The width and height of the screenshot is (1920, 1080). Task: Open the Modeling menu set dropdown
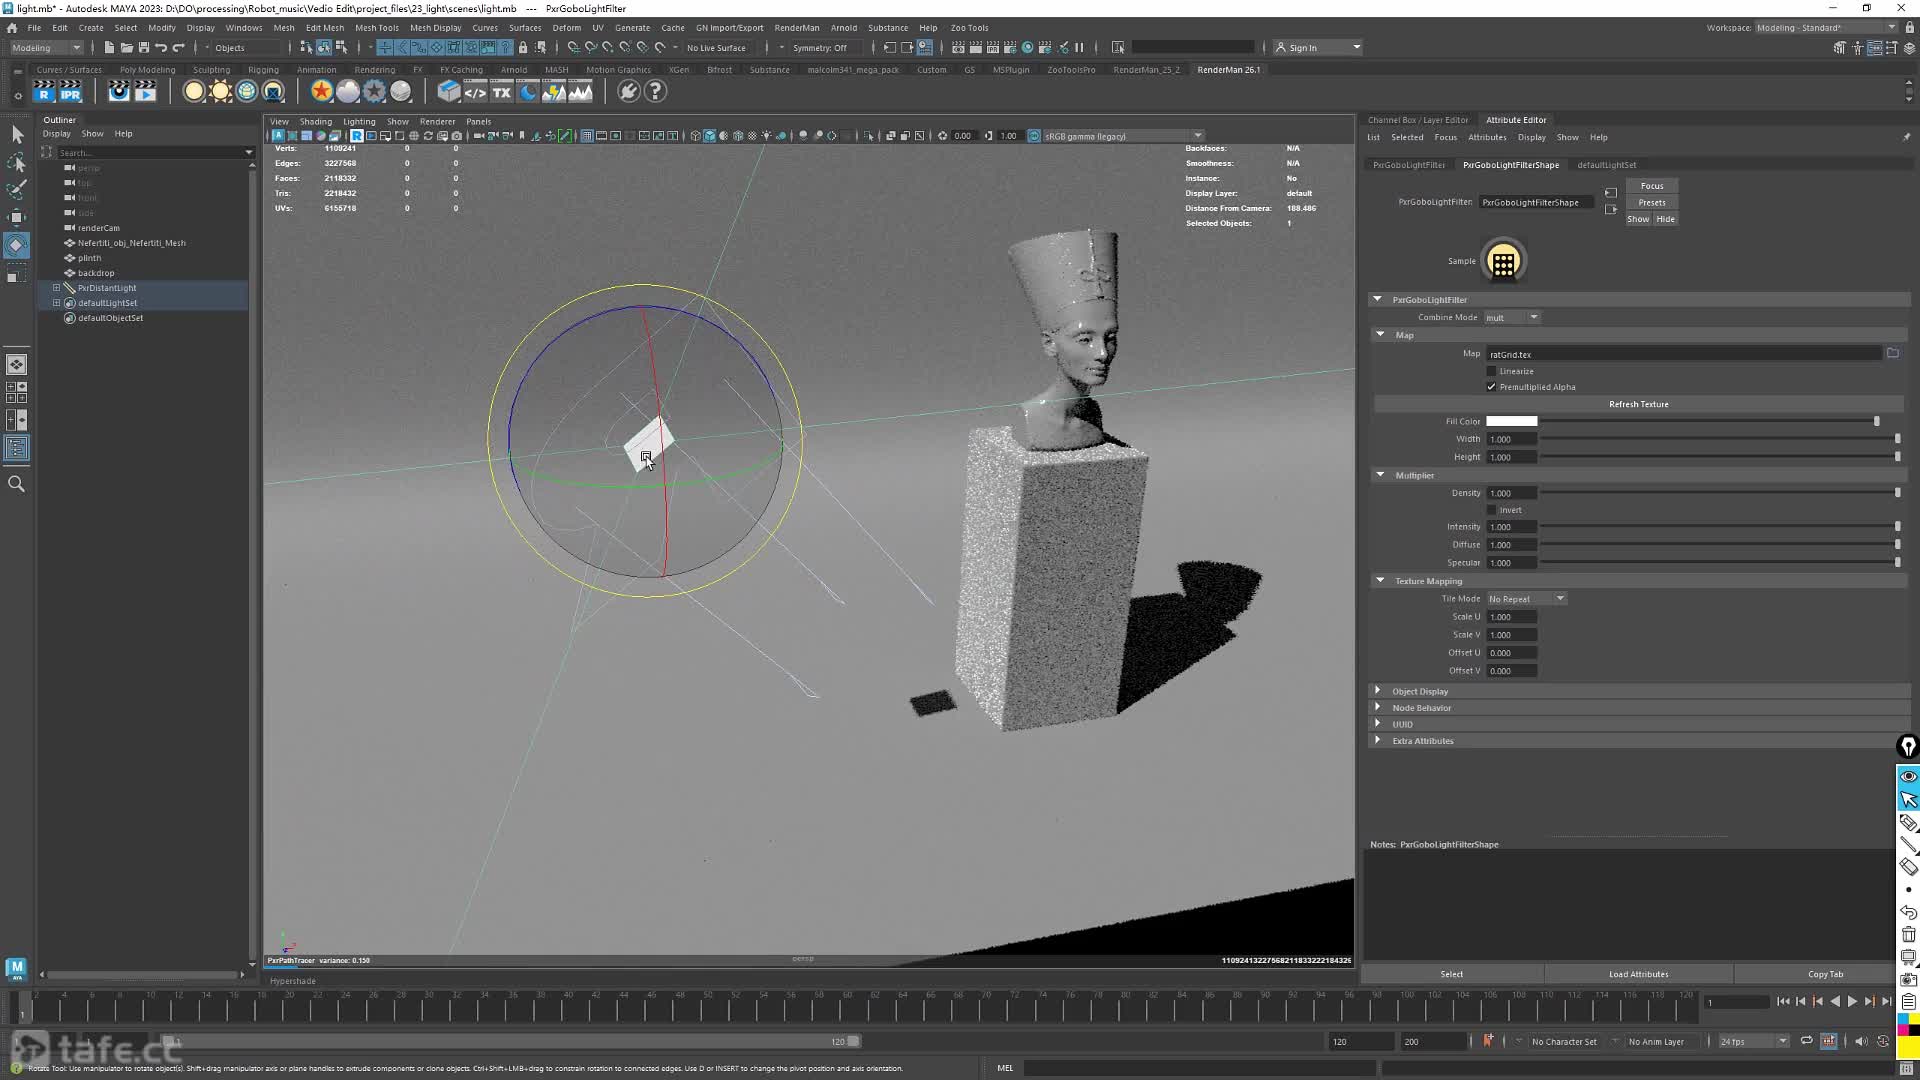[45, 47]
